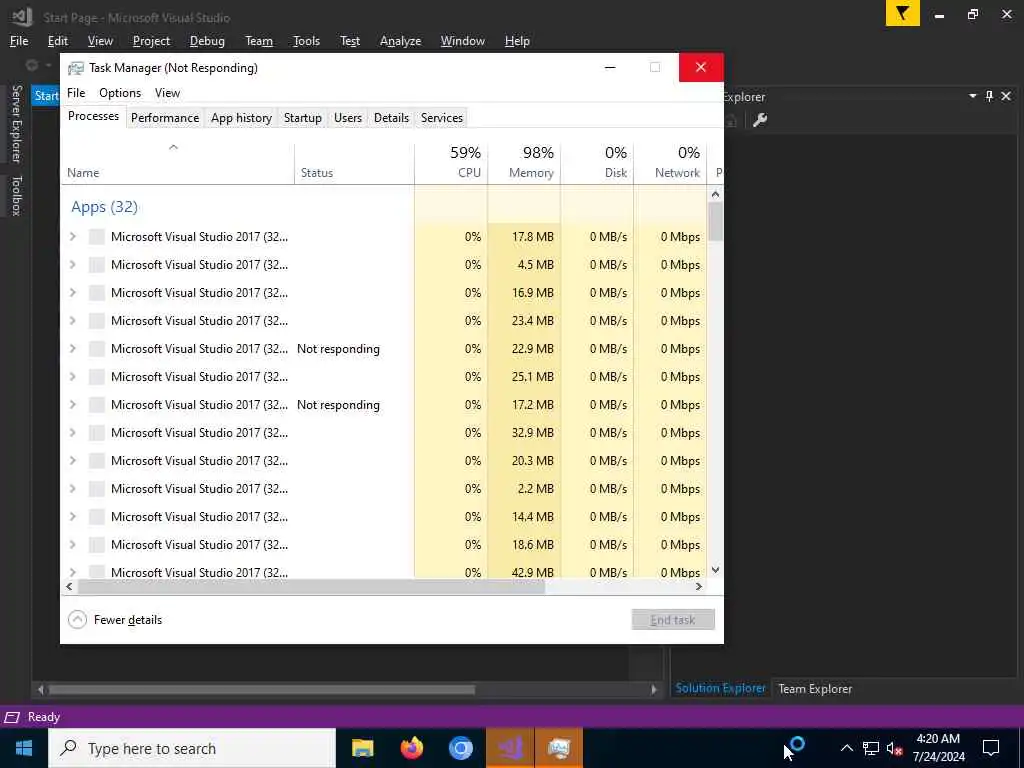Viewport: 1024px width, 768px height.
Task: Sort processes by Memory column
Action: [524, 162]
